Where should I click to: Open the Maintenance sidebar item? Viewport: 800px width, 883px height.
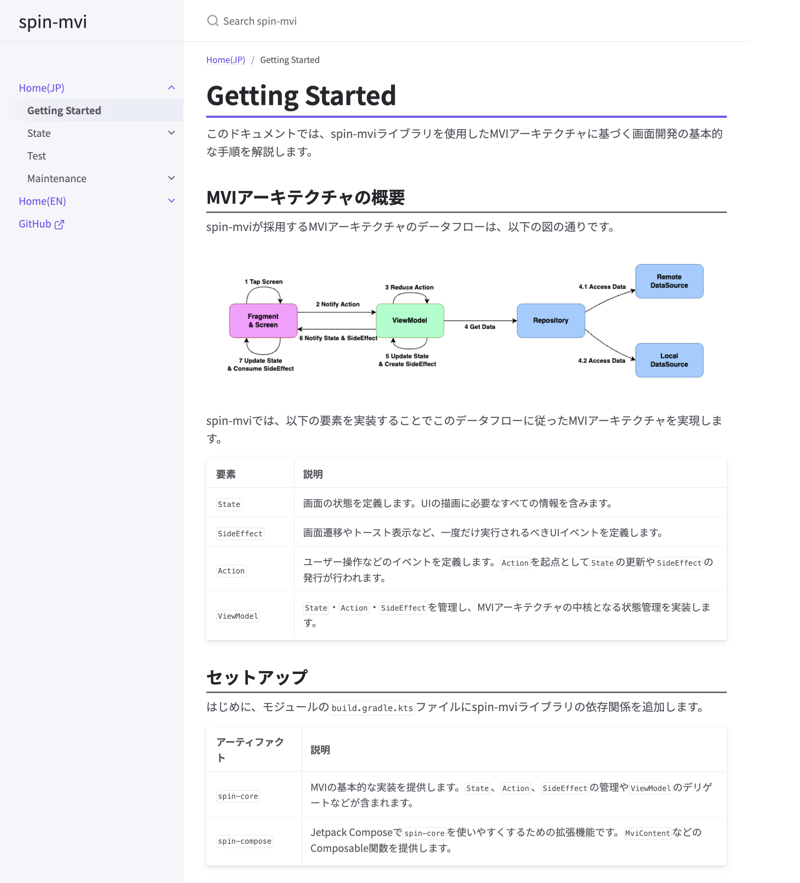point(57,178)
